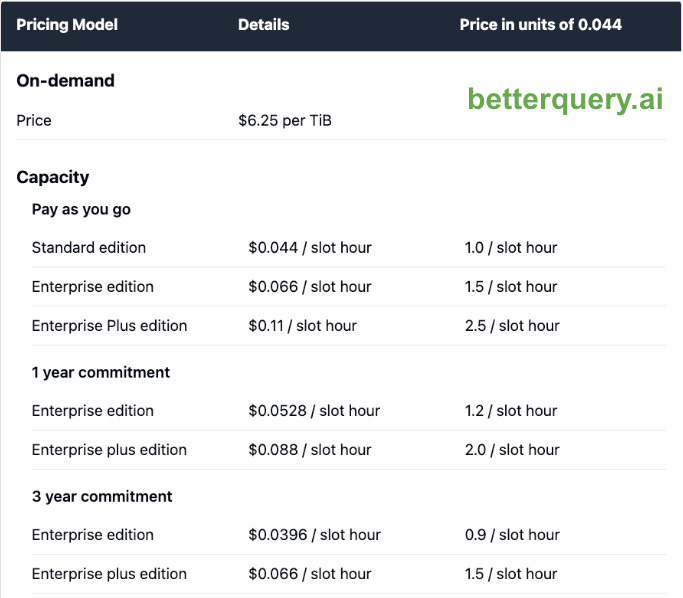
Task: Click the $0.11 / slot hour price
Action: [302, 325]
